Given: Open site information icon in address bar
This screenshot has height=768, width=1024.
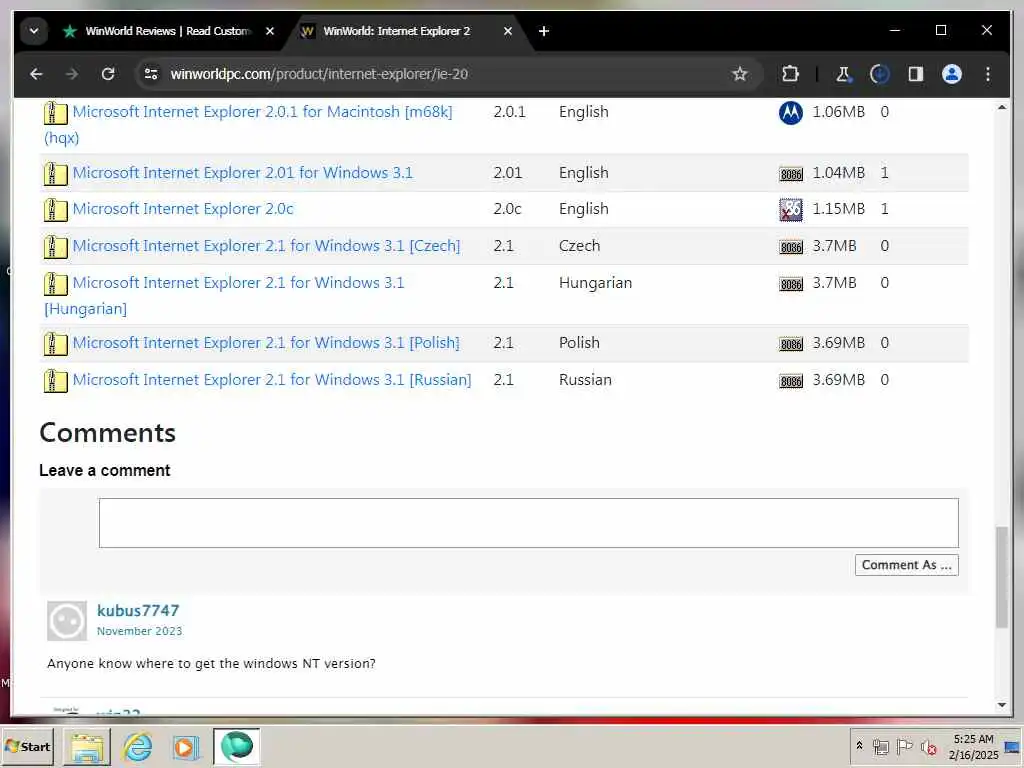Looking at the screenshot, I should click(x=151, y=74).
